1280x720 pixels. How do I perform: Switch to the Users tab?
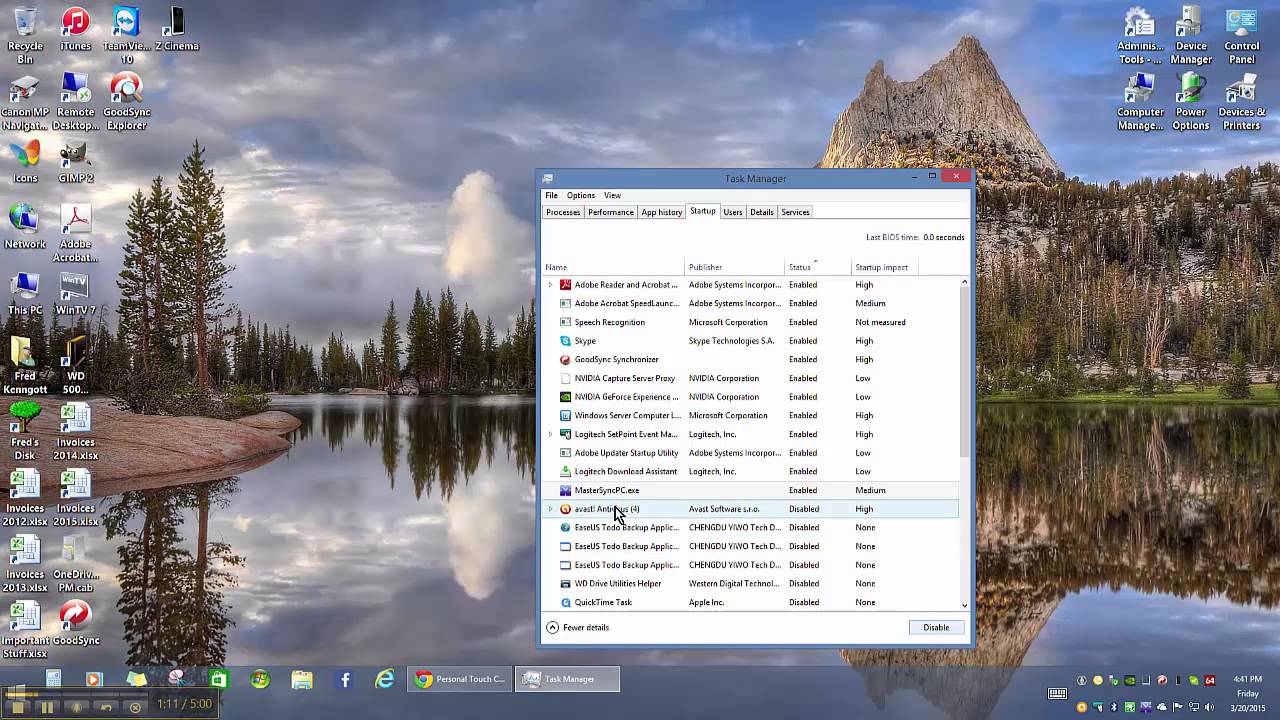point(733,212)
